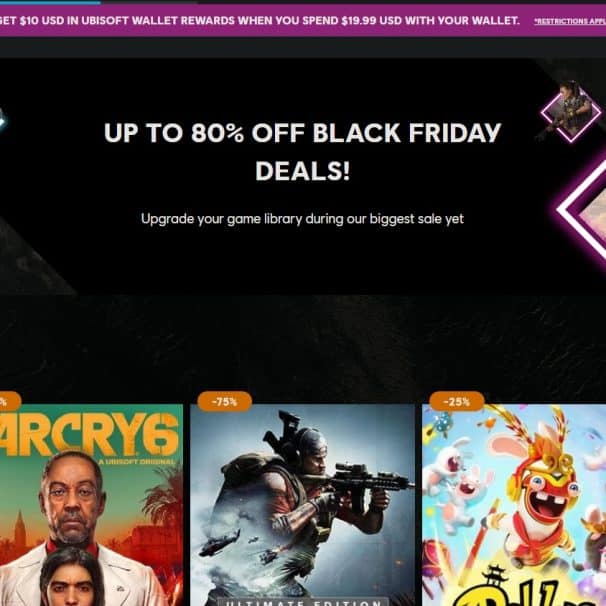
Task: Open the Ghost Recon soldier game cover
Action: 302,505
